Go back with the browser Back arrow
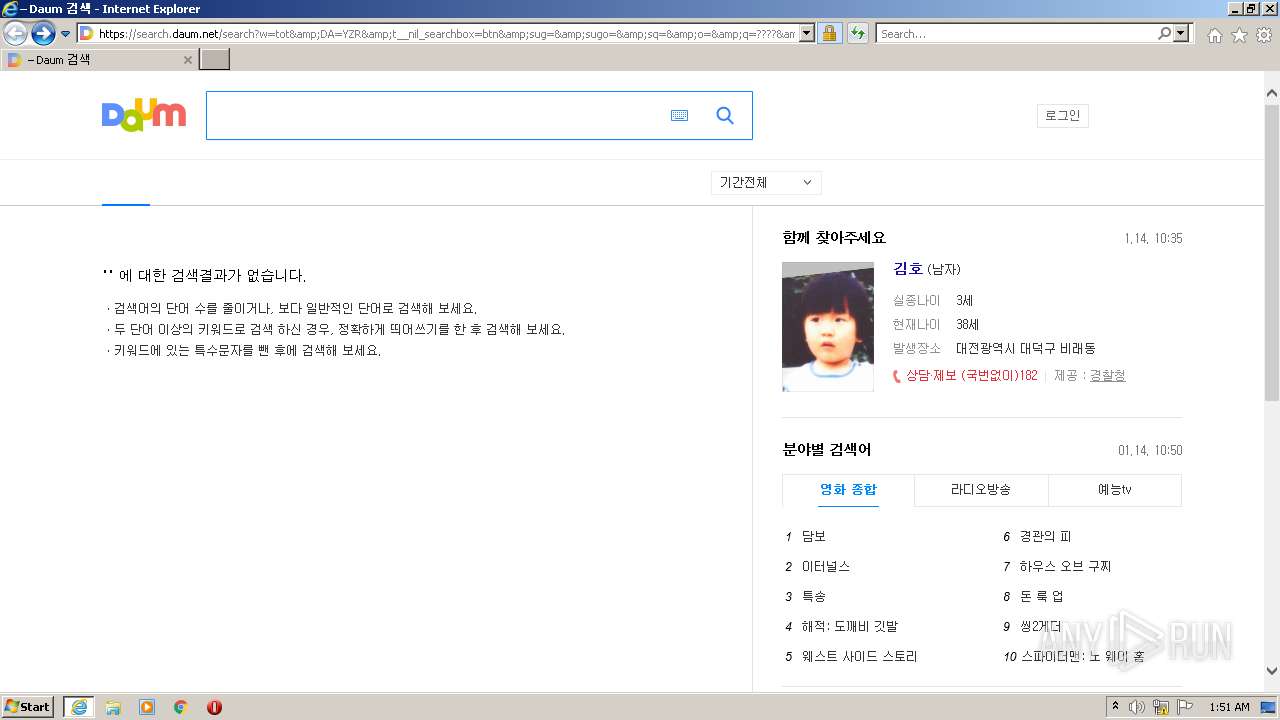Screen dimensions: 1280x720 coord(15,34)
